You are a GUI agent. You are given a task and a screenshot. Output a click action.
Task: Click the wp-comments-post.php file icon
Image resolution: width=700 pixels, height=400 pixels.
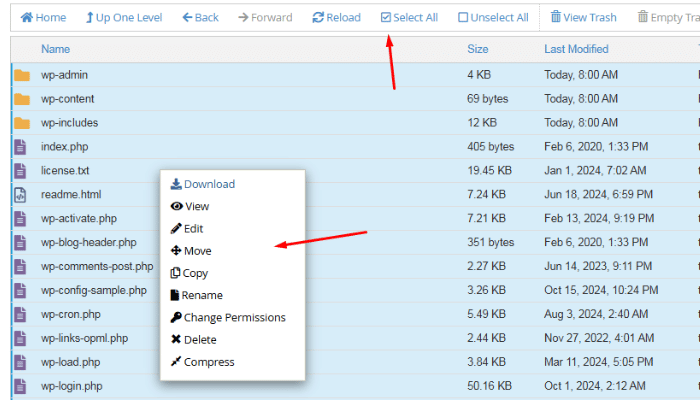pyautogui.click(x=20, y=267)
